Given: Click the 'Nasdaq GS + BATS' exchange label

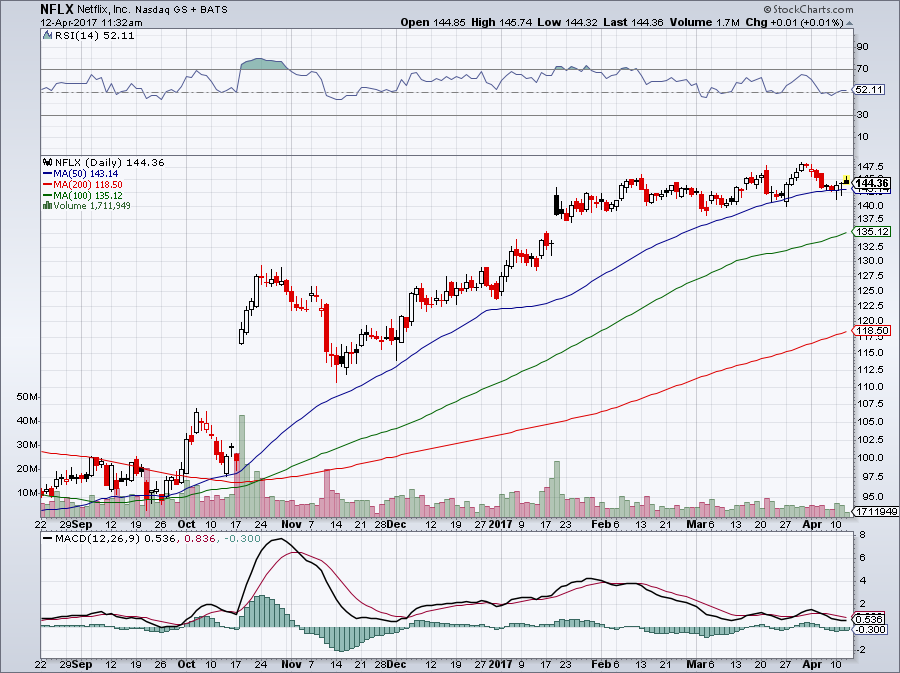Looking at the screenshot, I should coord(181,10).
